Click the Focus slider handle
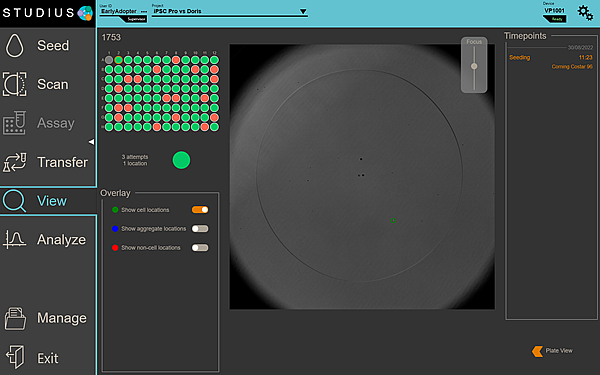The height and width of the screenshot is (375, 600). coord(474,66)
